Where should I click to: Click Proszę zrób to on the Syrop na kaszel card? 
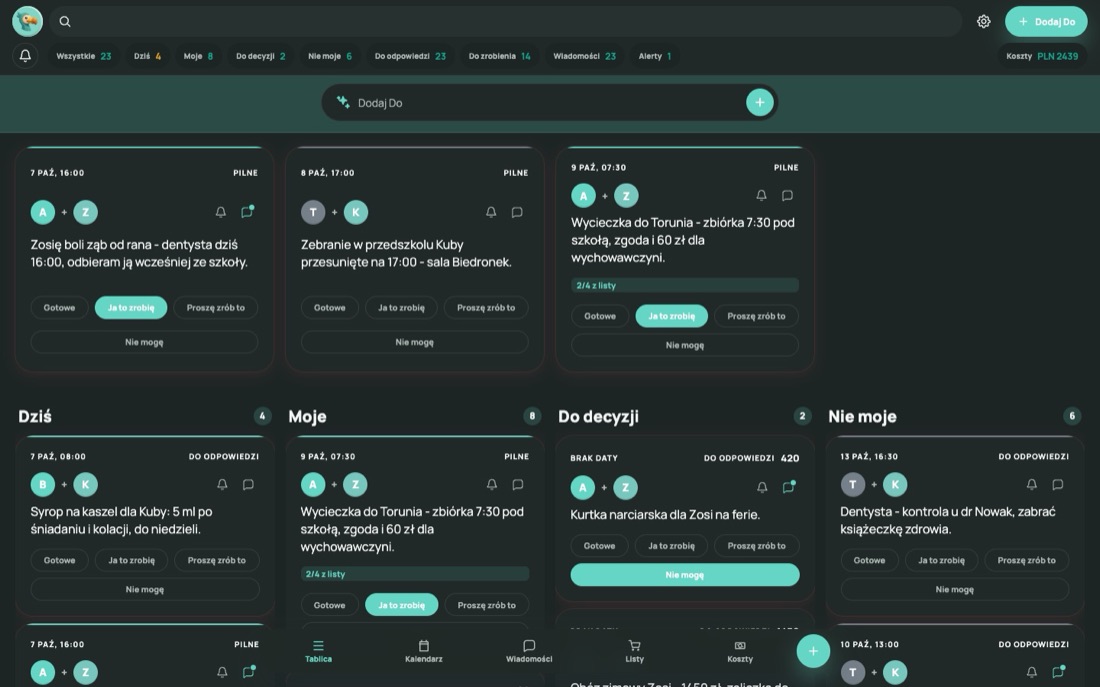(x=217, y=560)
